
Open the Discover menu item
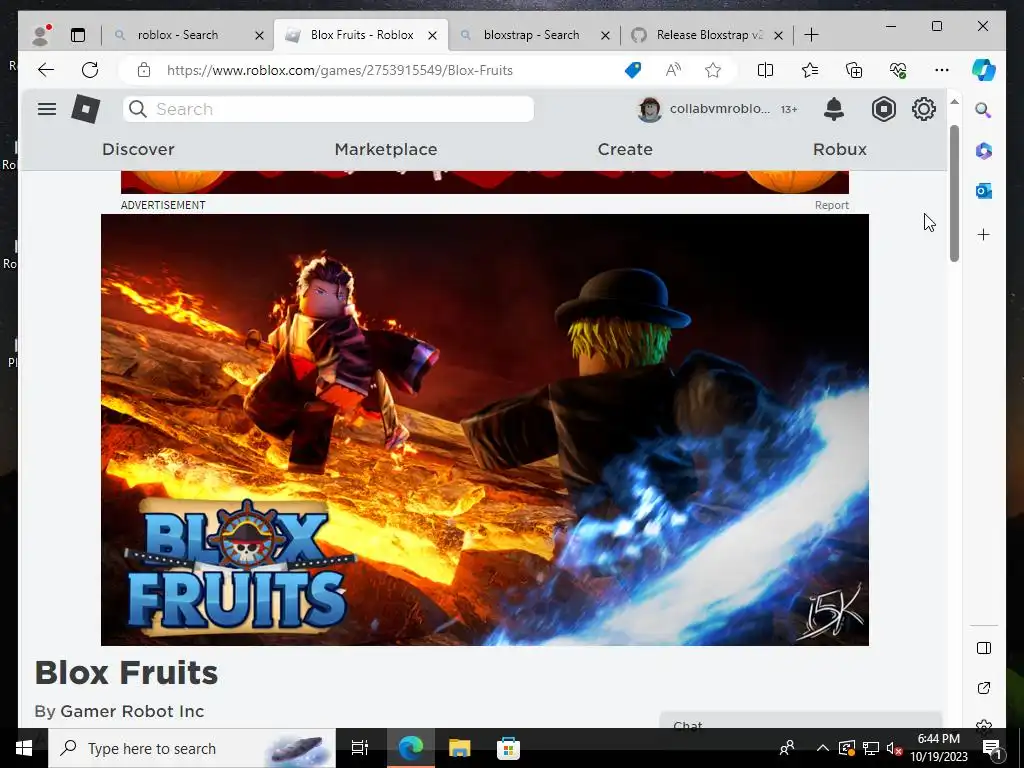pyautogui.click(x=138, y=150)
